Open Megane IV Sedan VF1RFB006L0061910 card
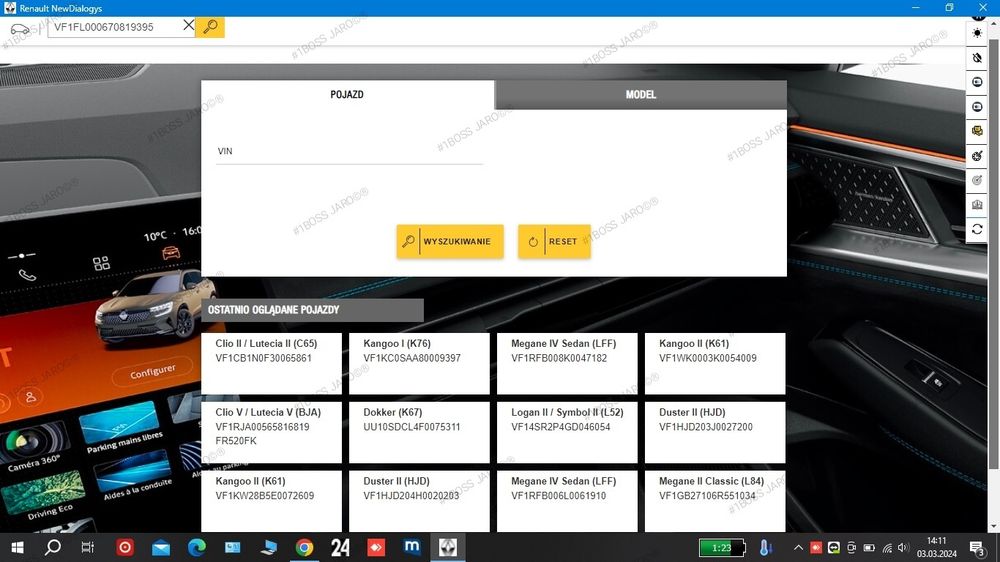1000x562 pixels. pyautogui.click(x=567, y=501)
